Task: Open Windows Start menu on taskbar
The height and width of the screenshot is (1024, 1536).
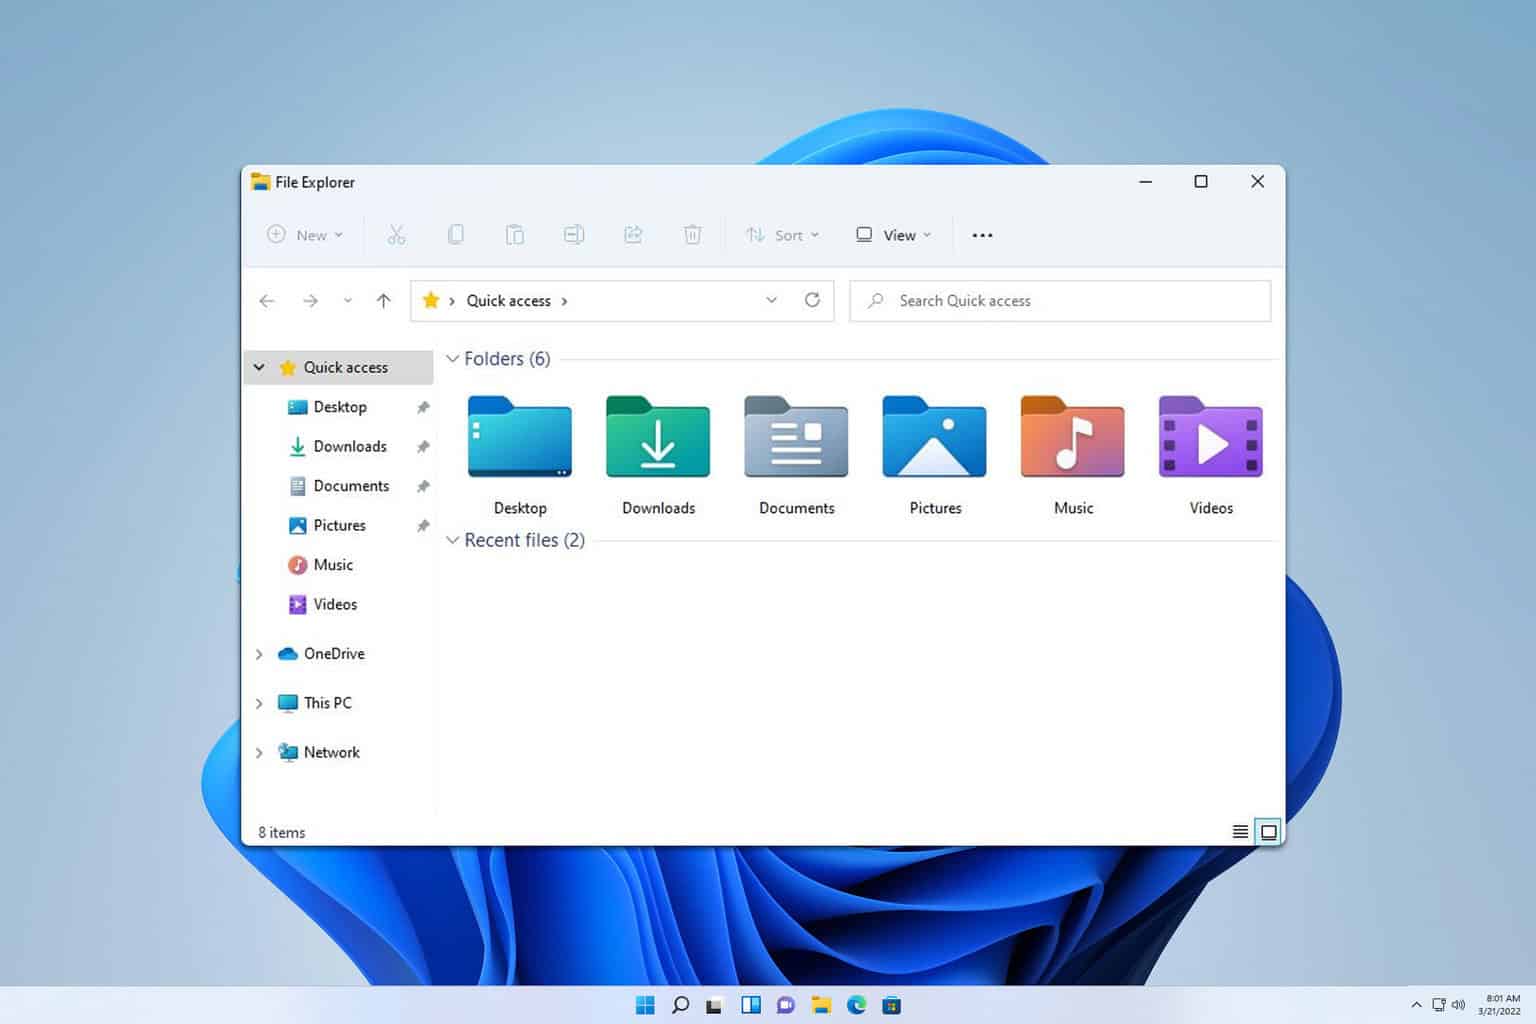Action: 645,1005
